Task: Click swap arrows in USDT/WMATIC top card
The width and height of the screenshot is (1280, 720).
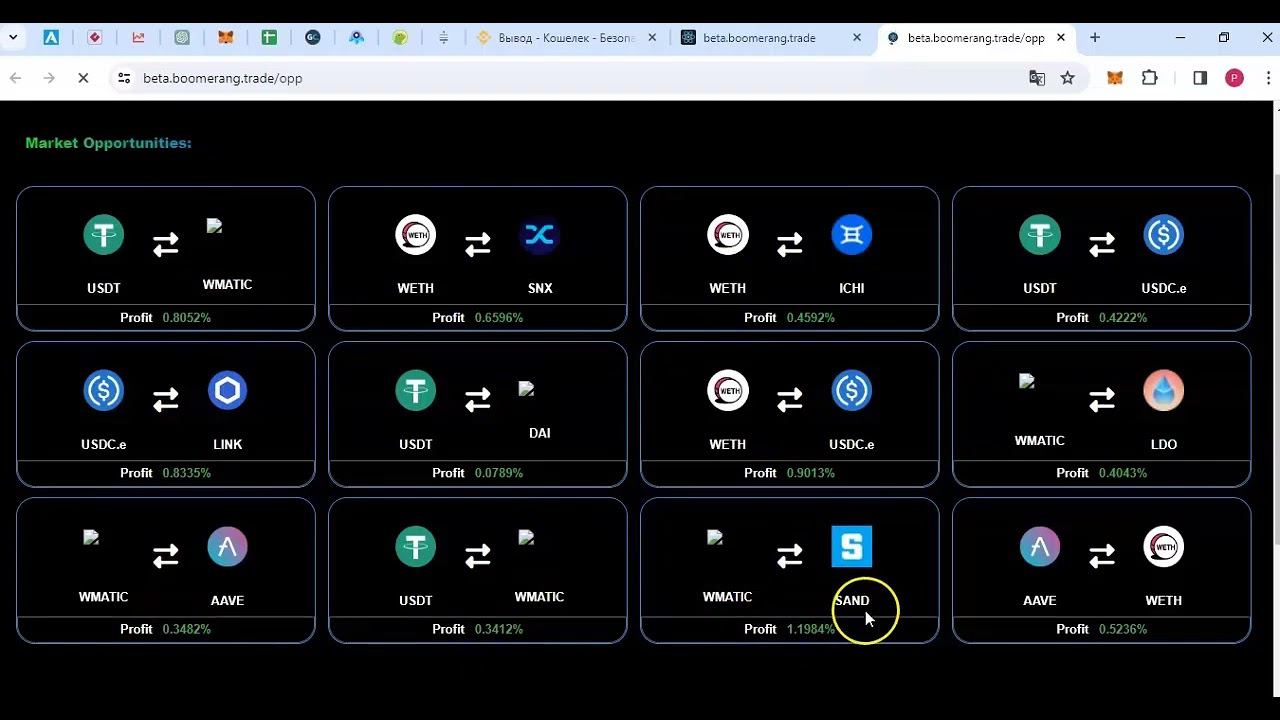Action: 166,244
